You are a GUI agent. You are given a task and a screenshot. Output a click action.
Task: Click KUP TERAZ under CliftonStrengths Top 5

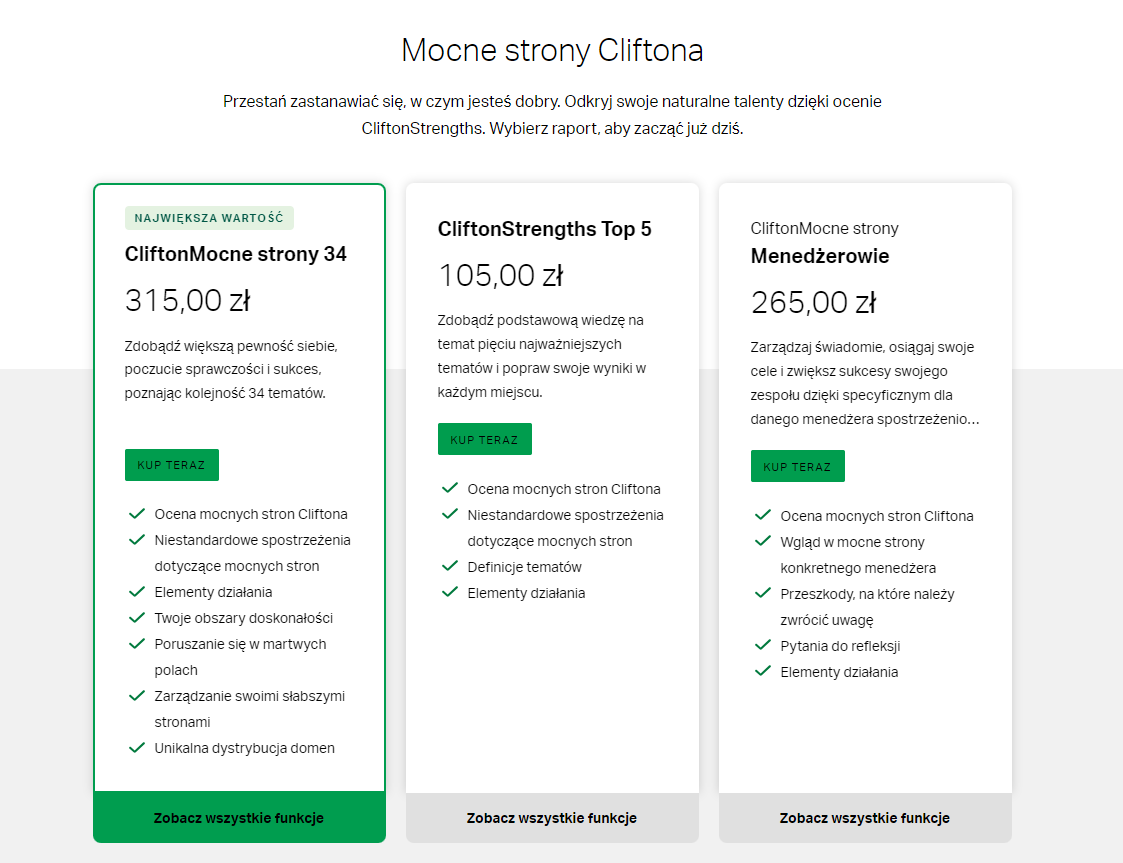click(484, 439)
